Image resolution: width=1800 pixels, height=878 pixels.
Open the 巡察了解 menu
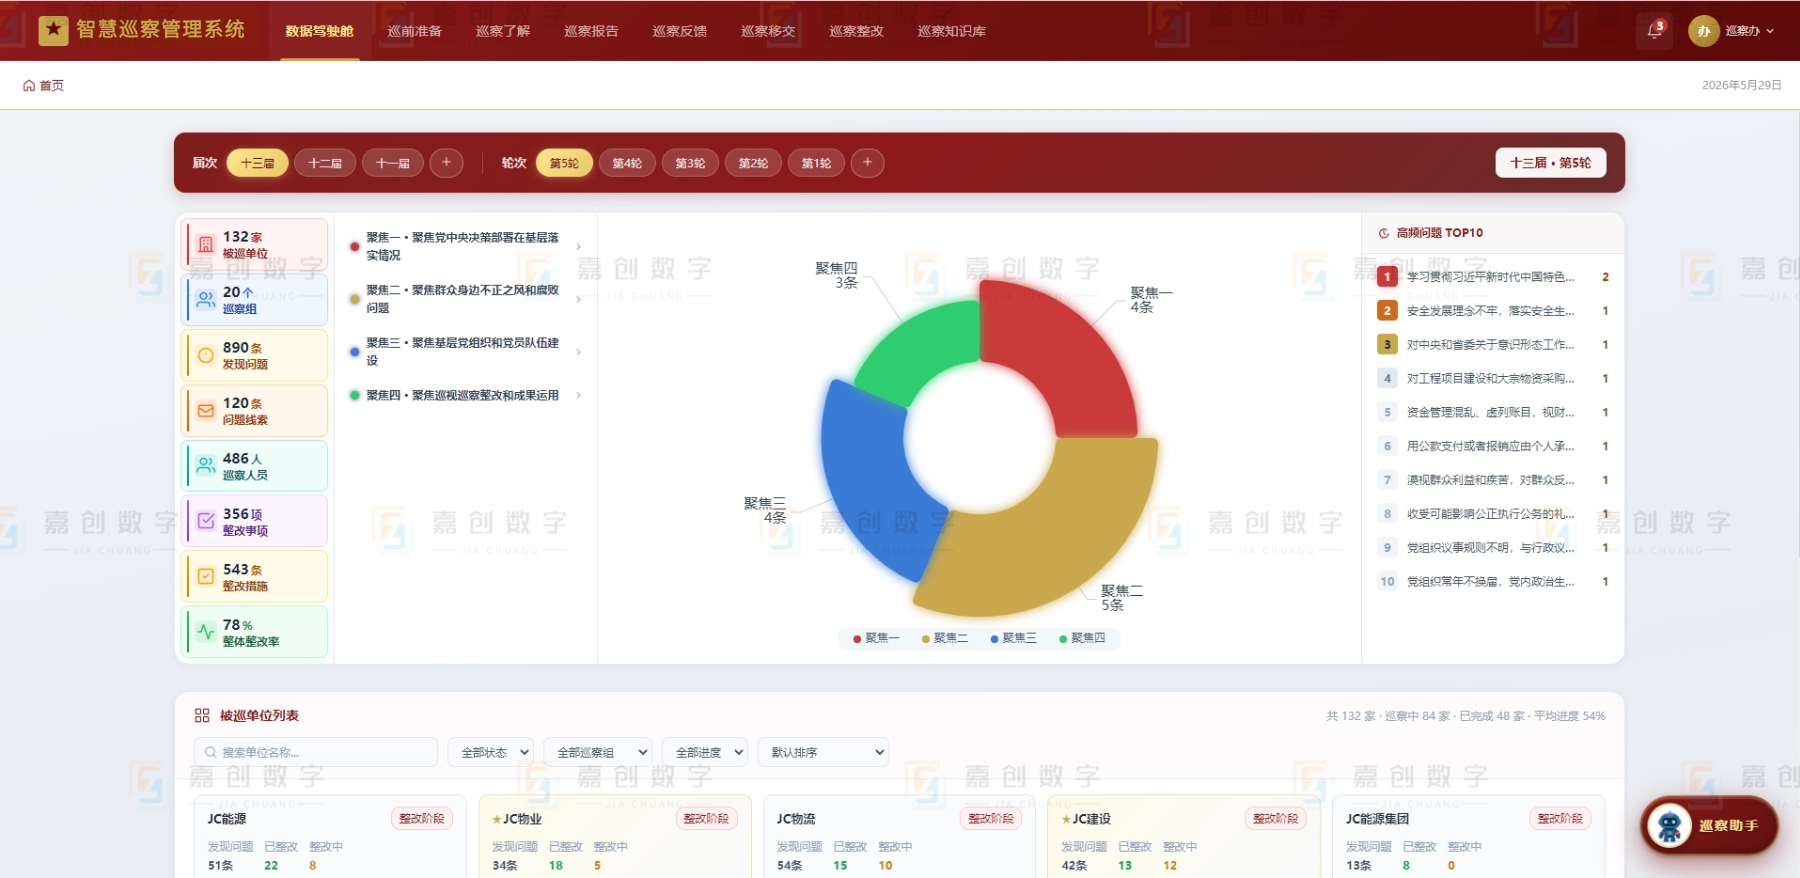click(x=503, y=31)
